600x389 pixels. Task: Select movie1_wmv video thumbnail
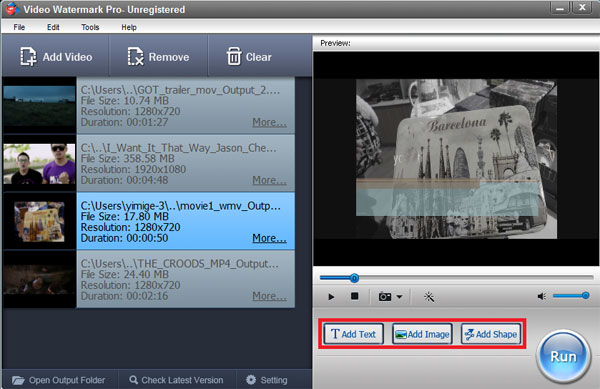click(39, 222)
